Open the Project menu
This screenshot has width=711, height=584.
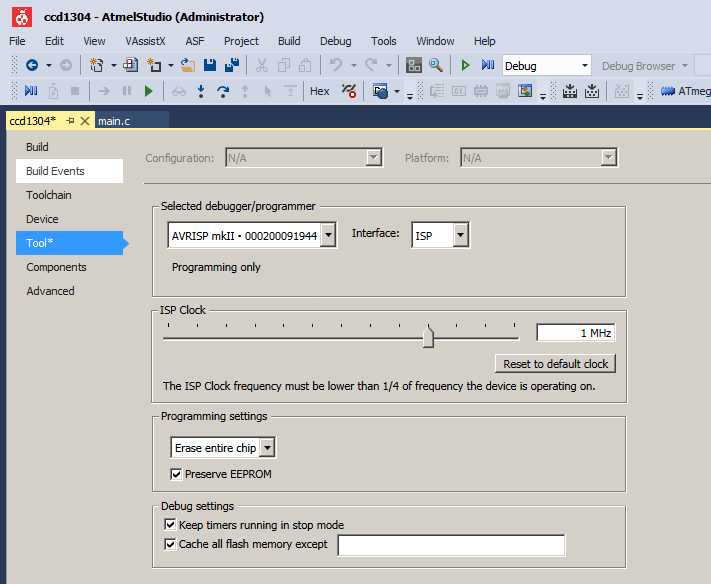pos(241,41)
